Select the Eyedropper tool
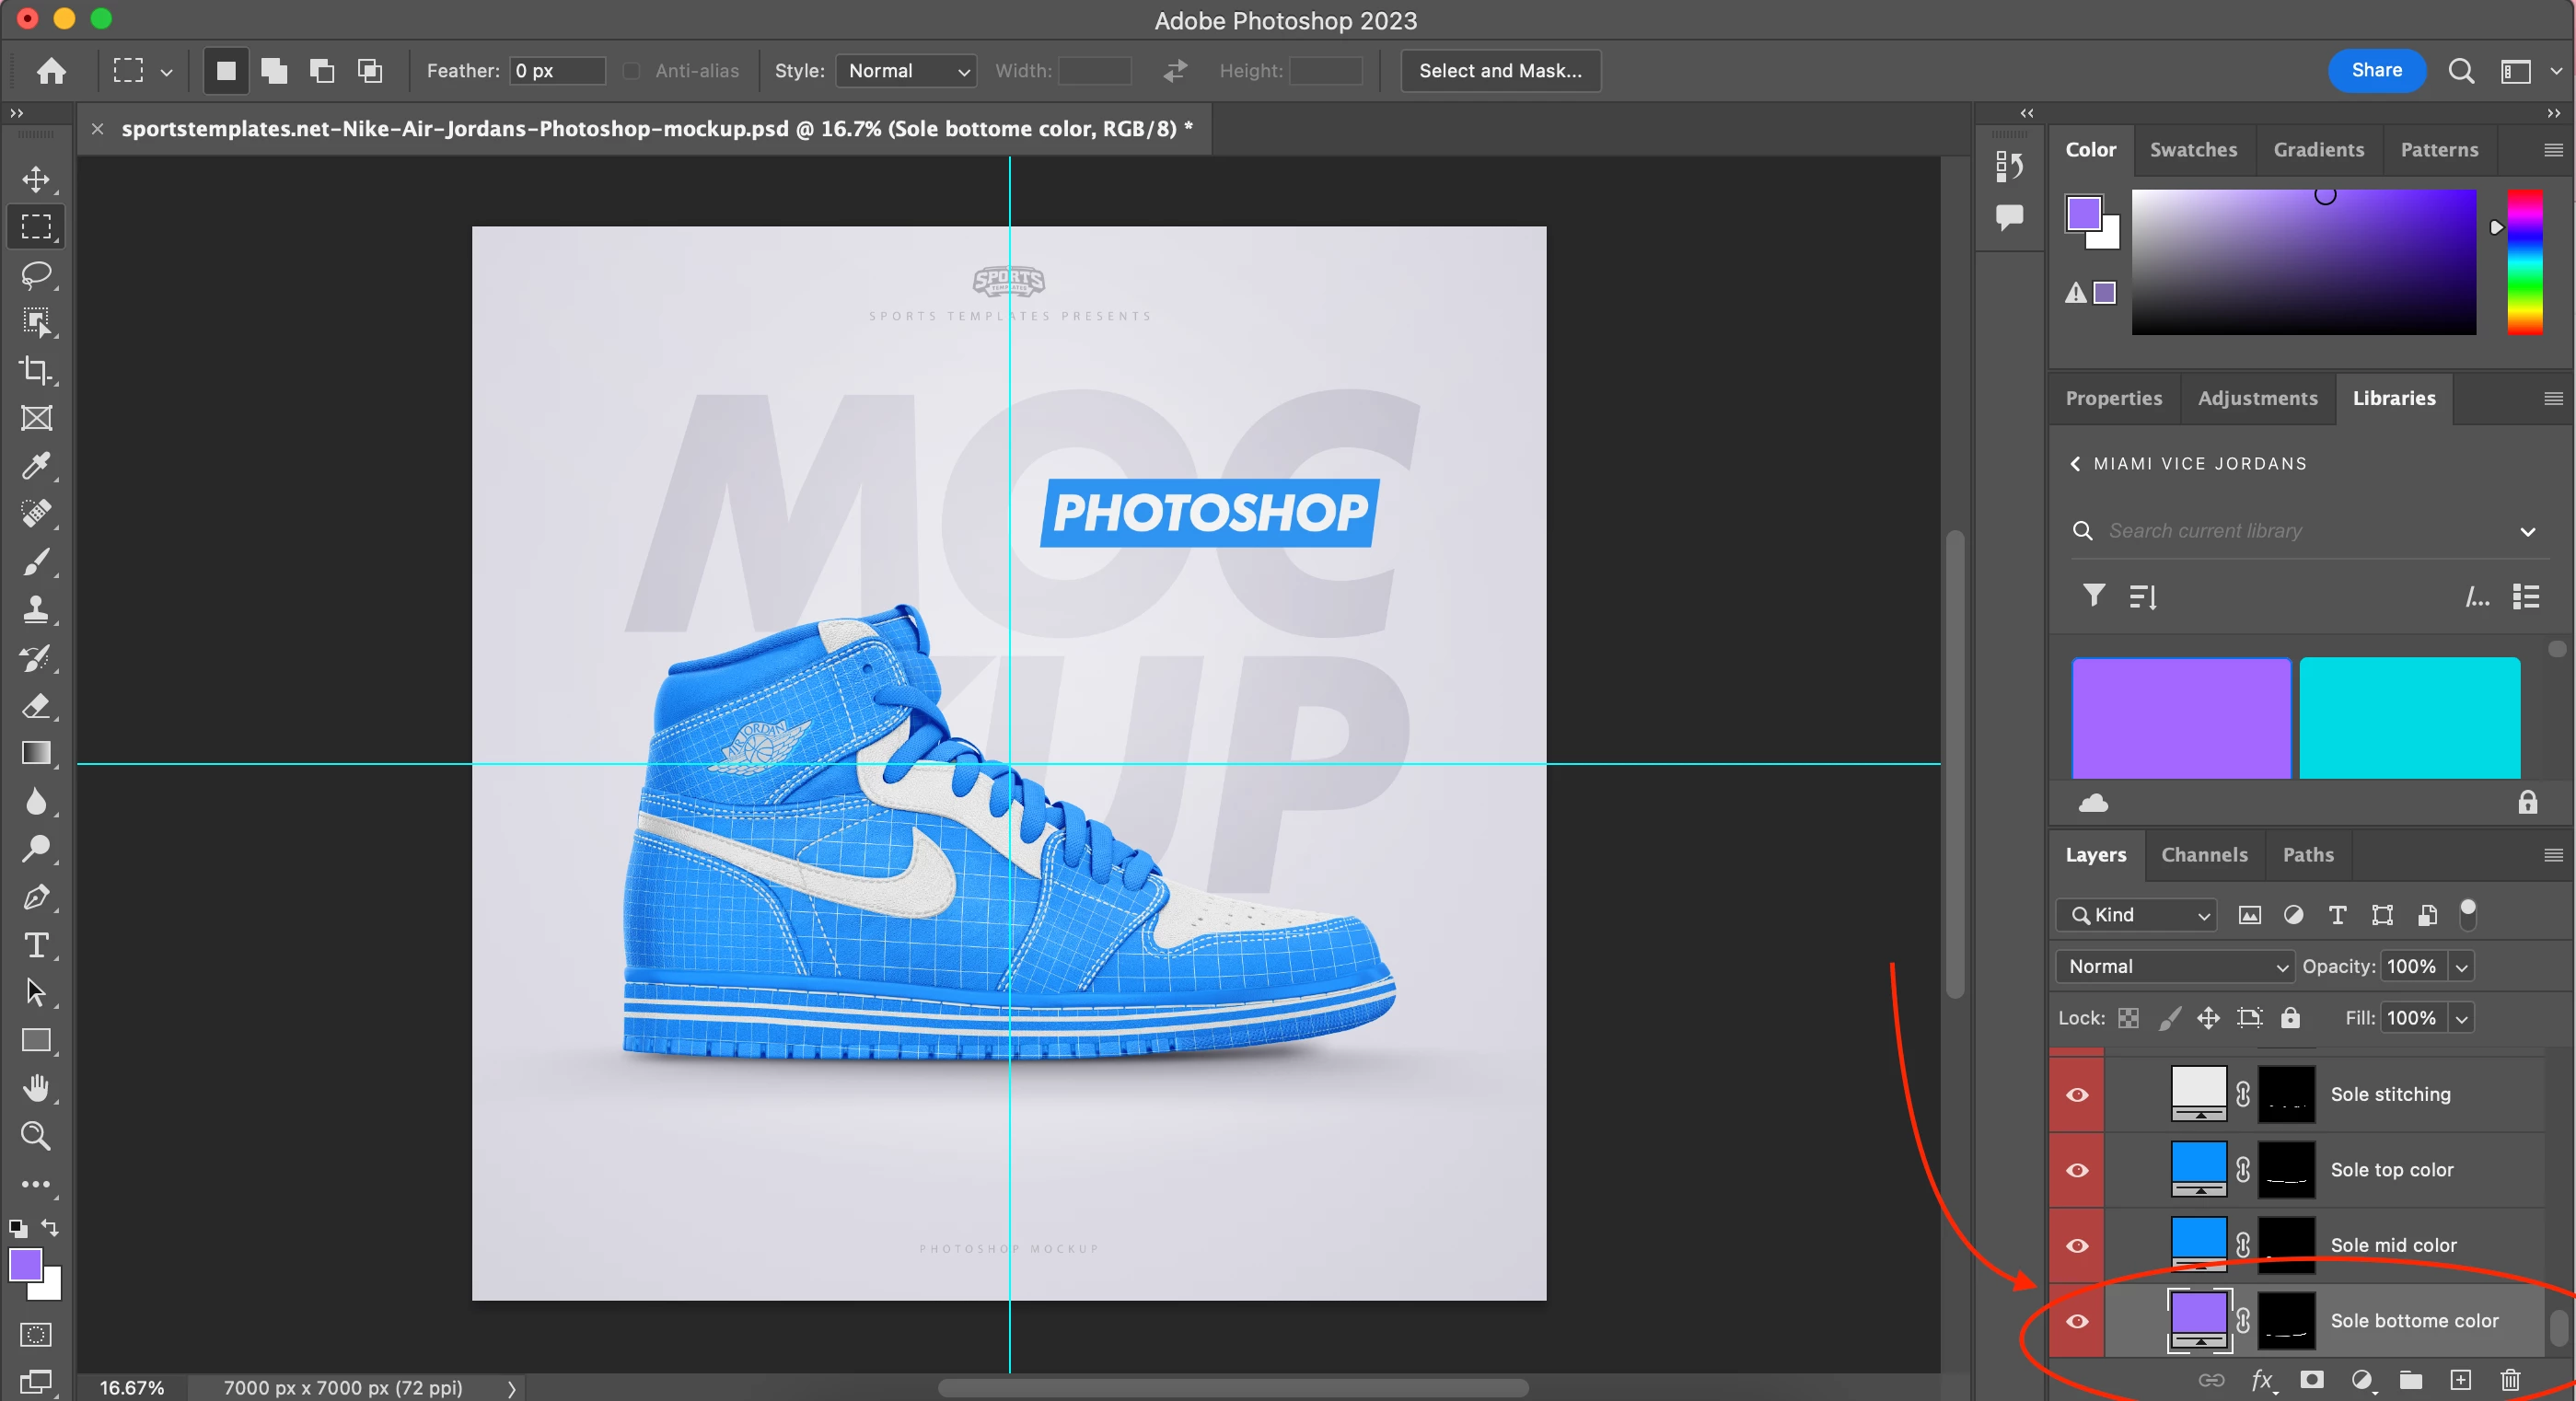2576x1401 pixels. click(x=36, y=466)
